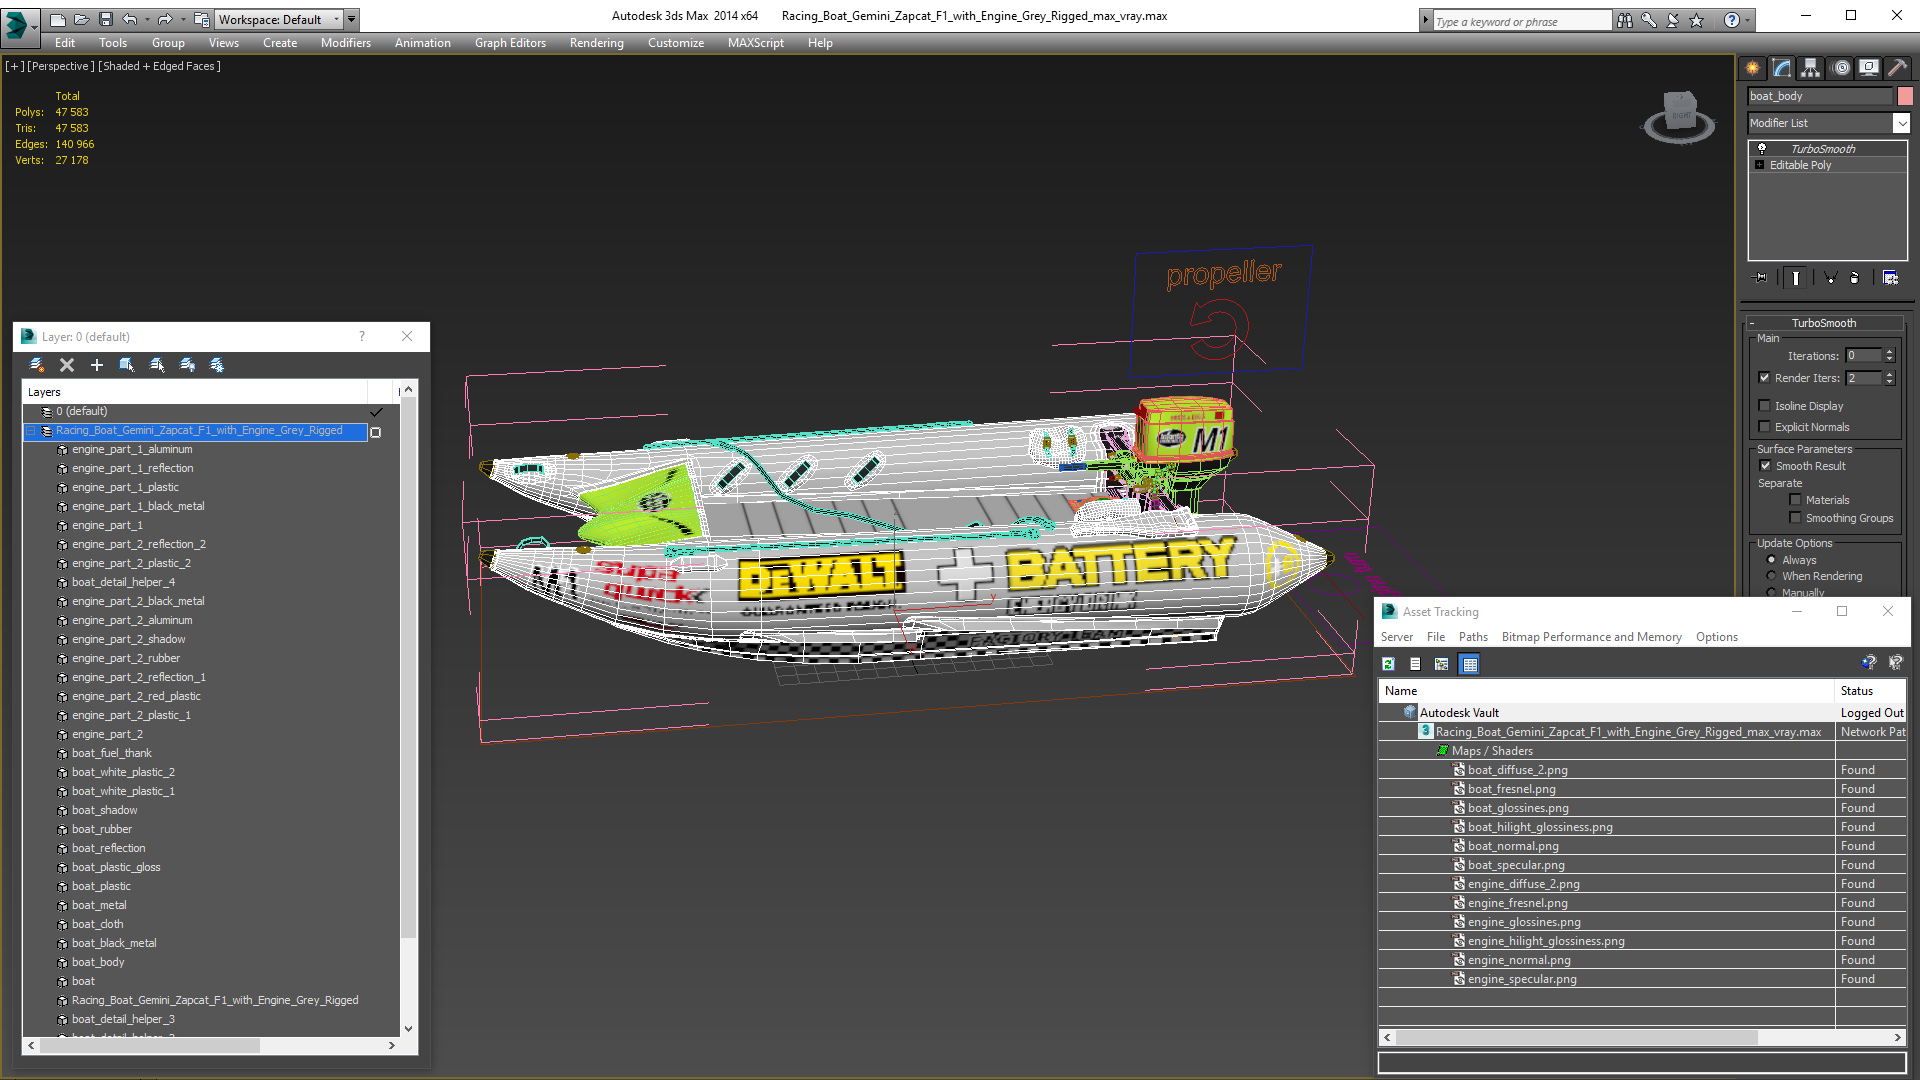Collapse the TurboSmooth rollout
This screenshot has height=1080, width=1920.
[x=1752, y=323]
